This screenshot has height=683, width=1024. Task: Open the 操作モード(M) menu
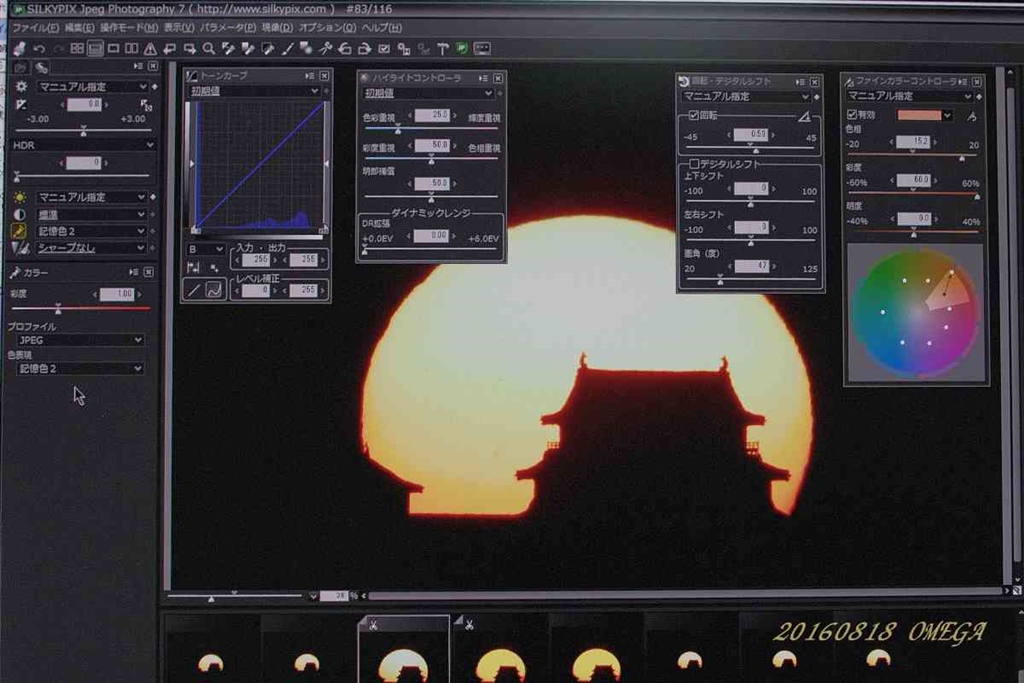tap(129, 28)
